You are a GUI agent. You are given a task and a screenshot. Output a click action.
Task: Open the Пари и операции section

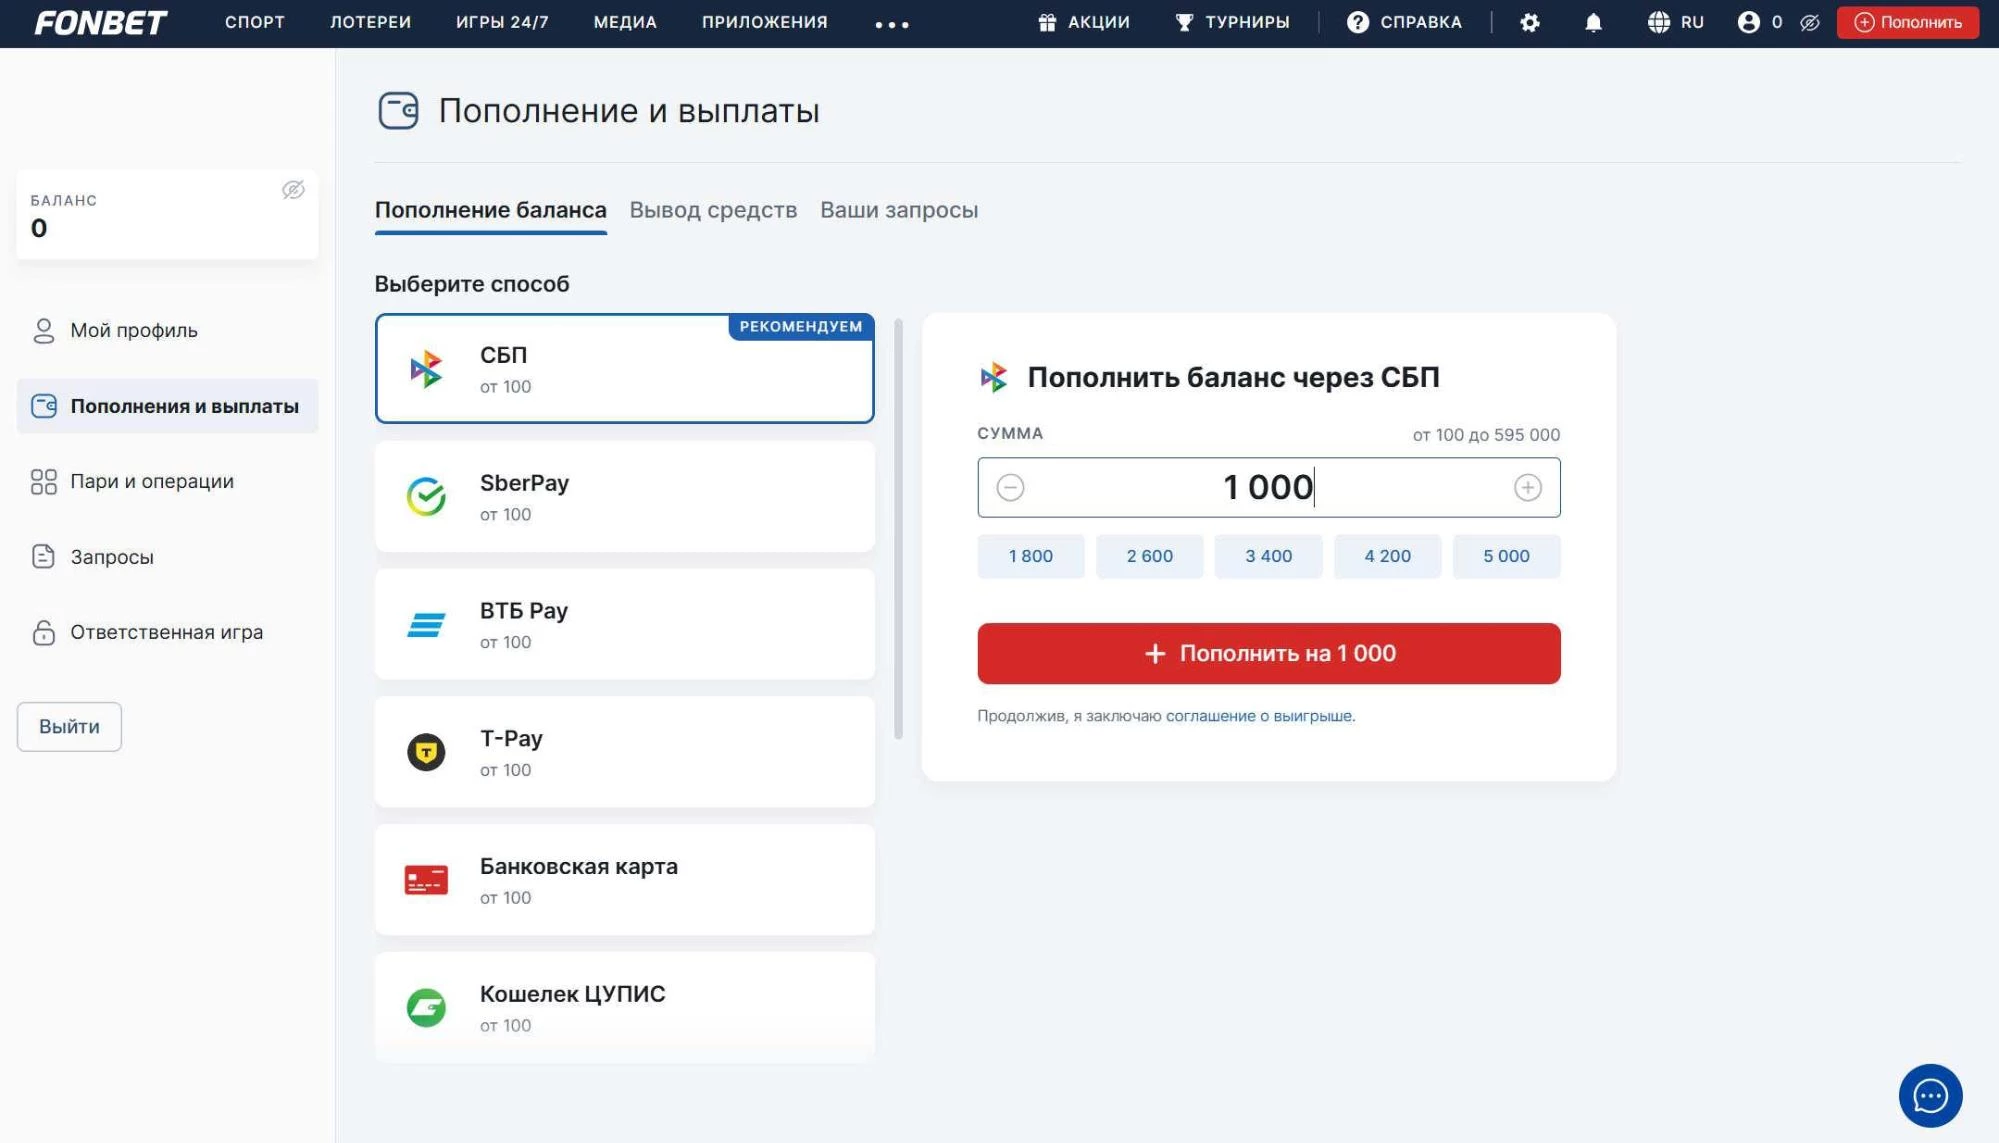click(x=151, y=481)
